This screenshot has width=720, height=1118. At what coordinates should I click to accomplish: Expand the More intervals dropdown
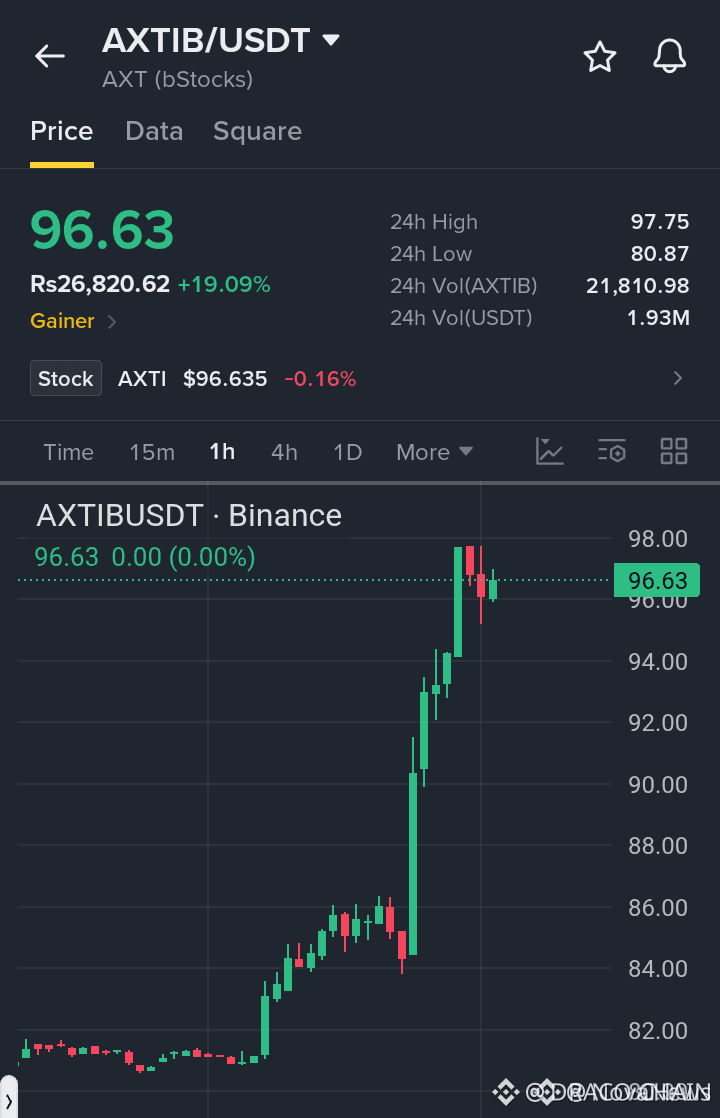point(434,452)
